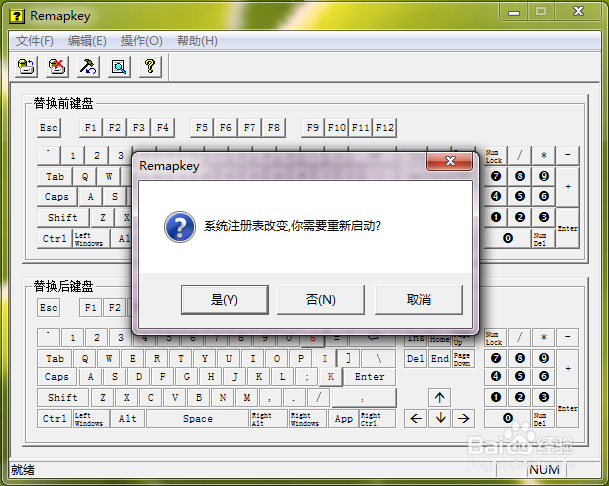Click Tab key on 替换前键盘 keyboard

55,177
